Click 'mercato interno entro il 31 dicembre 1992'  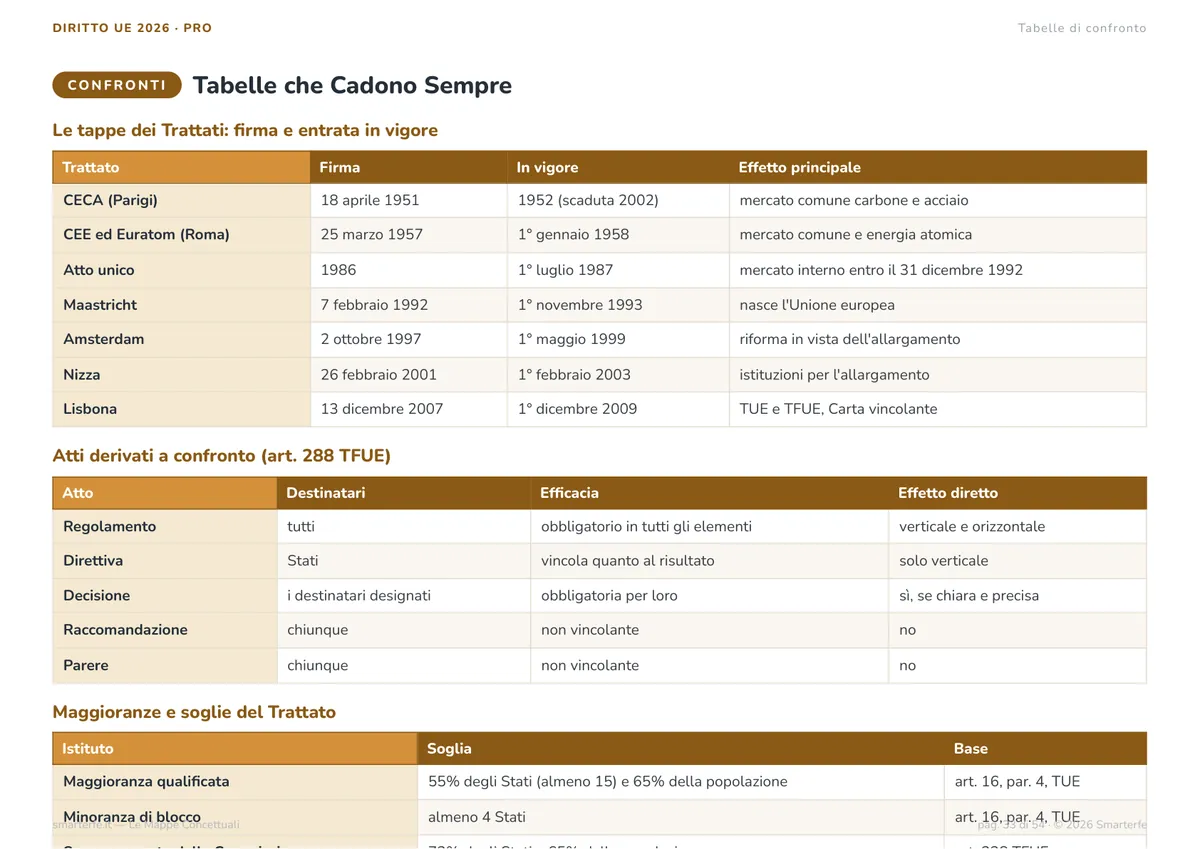coord(881,270)
